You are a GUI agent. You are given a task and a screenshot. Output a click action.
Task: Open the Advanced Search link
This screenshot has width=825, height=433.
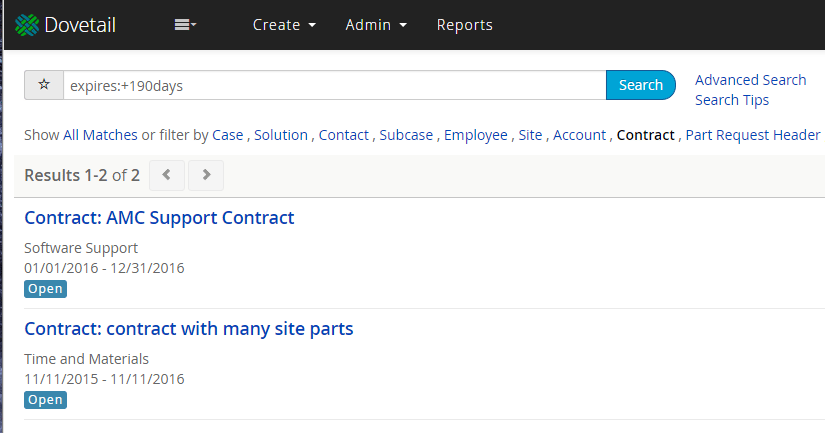[x=750, y=80]
